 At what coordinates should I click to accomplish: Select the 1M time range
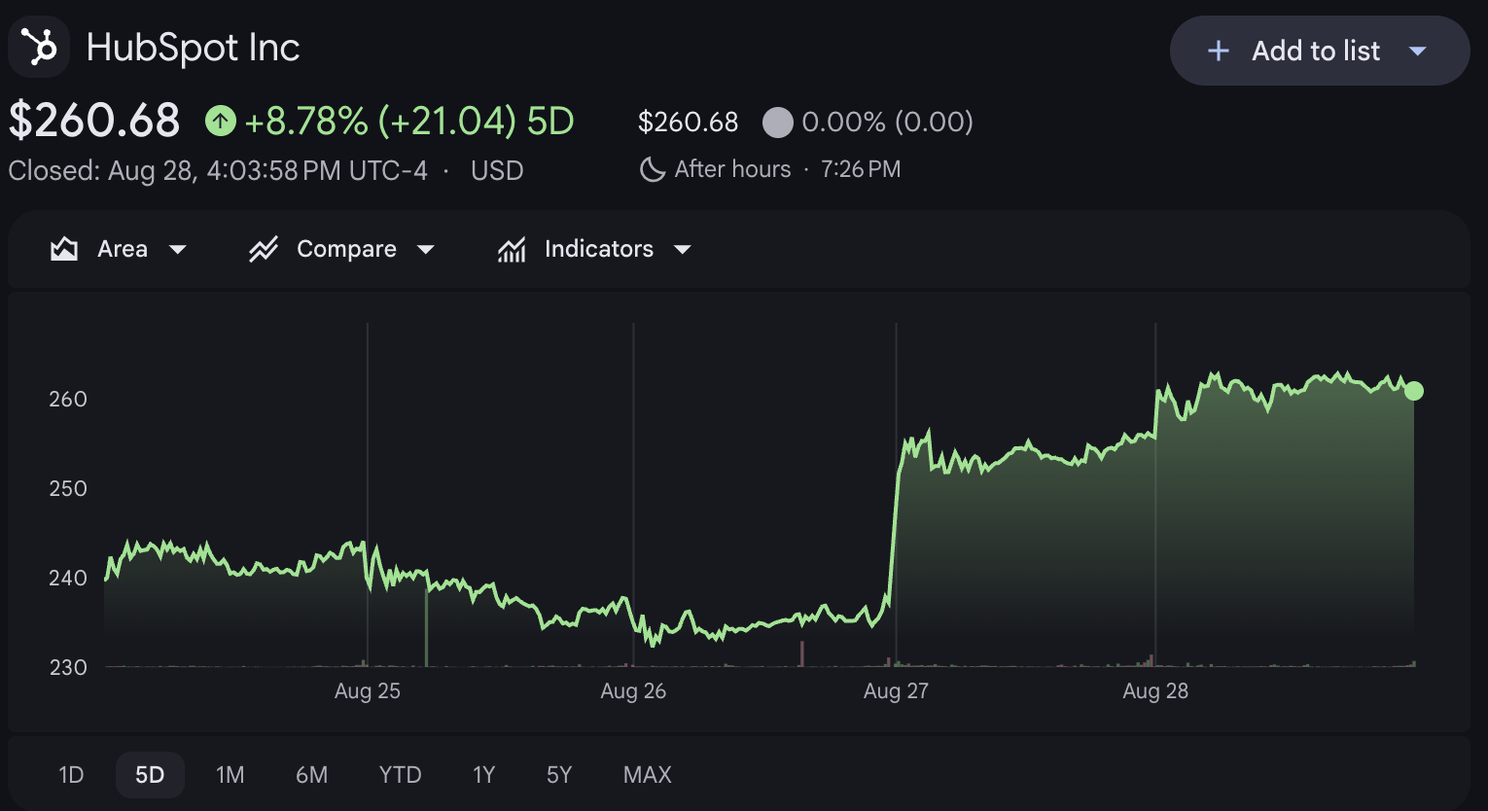230,775
